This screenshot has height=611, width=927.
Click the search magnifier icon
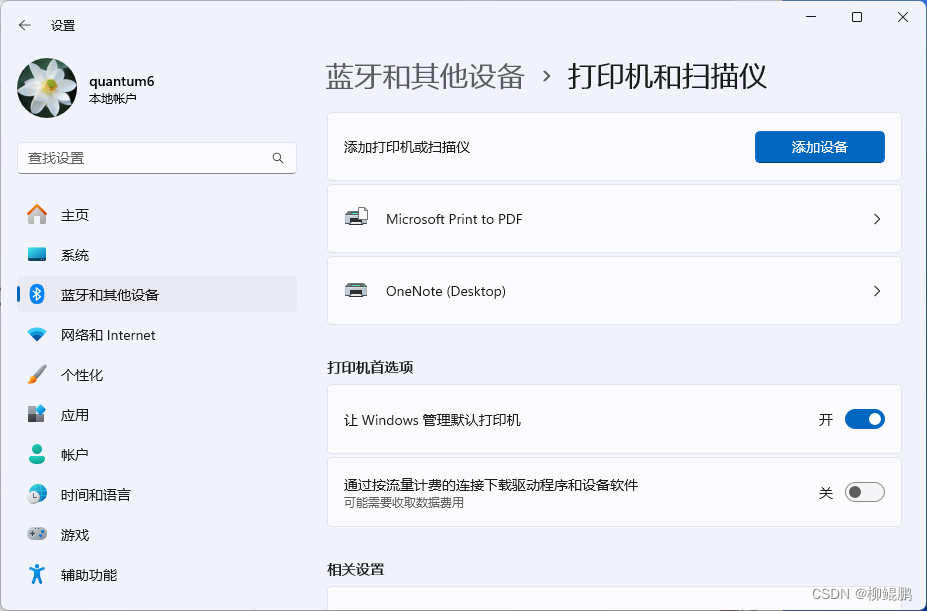278,158
